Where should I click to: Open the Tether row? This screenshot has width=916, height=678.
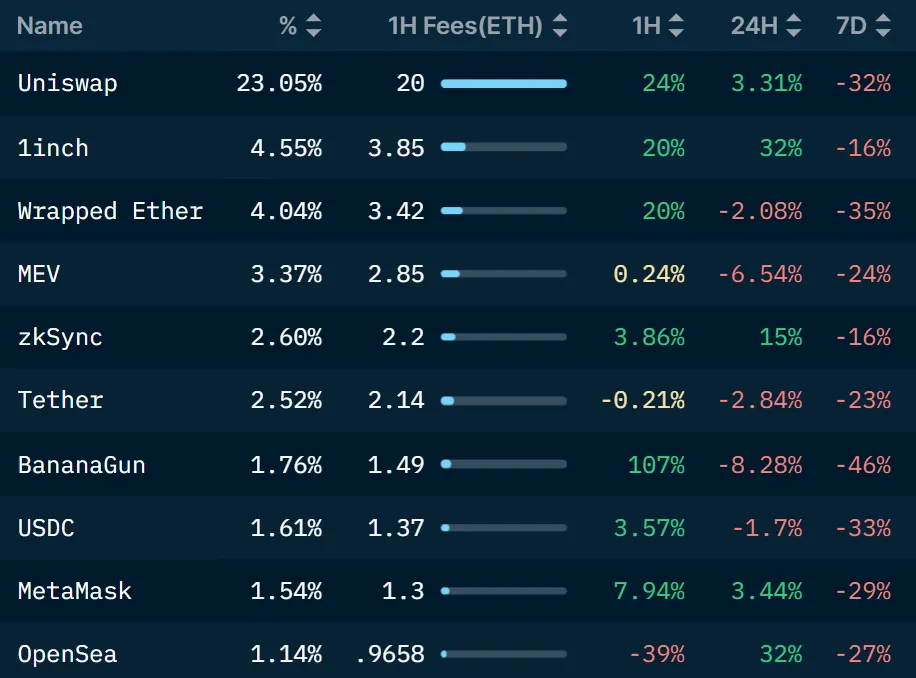(x=60, y=400)
